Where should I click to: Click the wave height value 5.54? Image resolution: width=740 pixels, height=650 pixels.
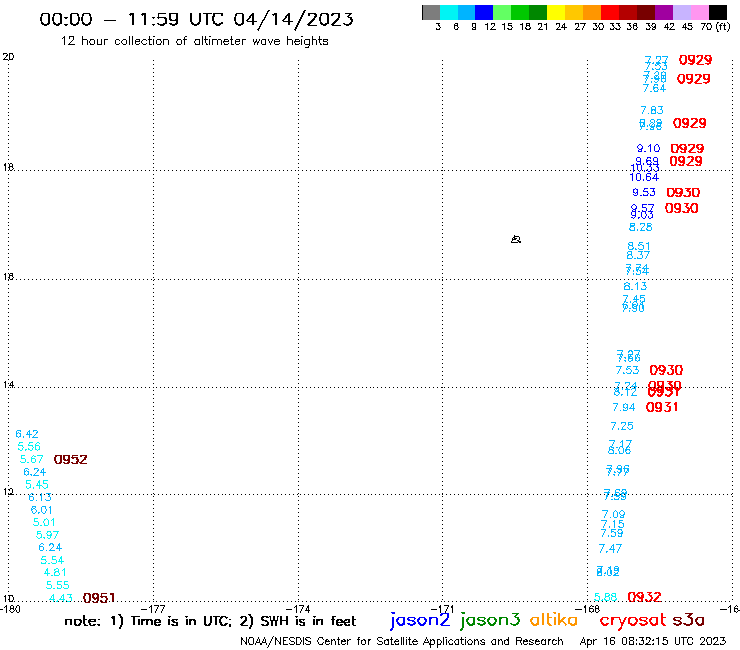[52, 560]
